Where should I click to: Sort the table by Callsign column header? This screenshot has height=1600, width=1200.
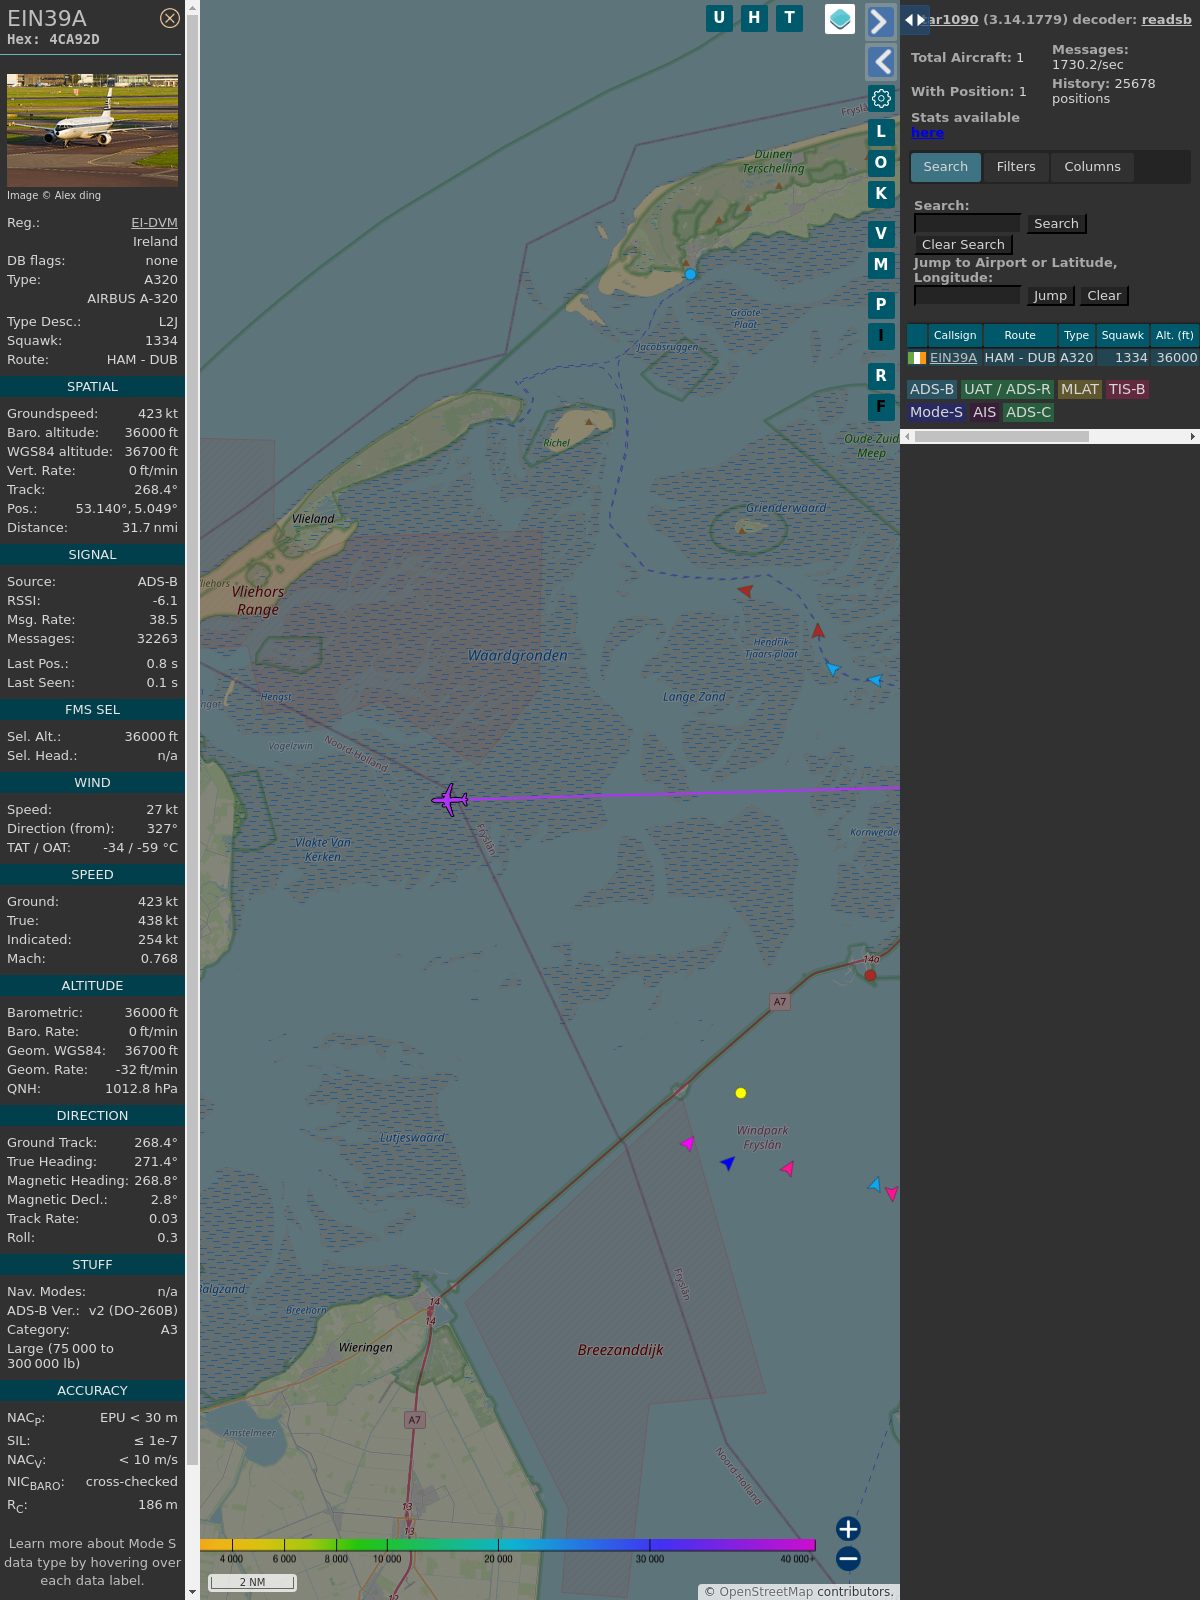click(x=955, y=336)
